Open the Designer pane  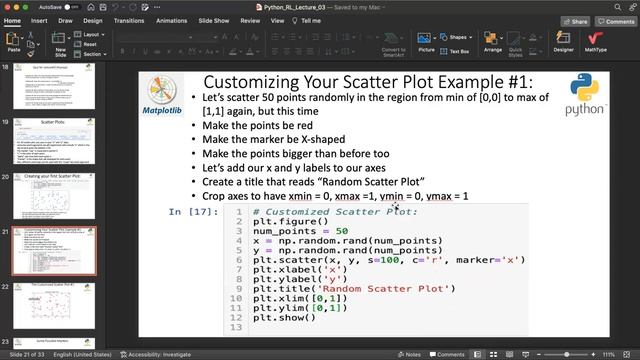click(564, 42)
